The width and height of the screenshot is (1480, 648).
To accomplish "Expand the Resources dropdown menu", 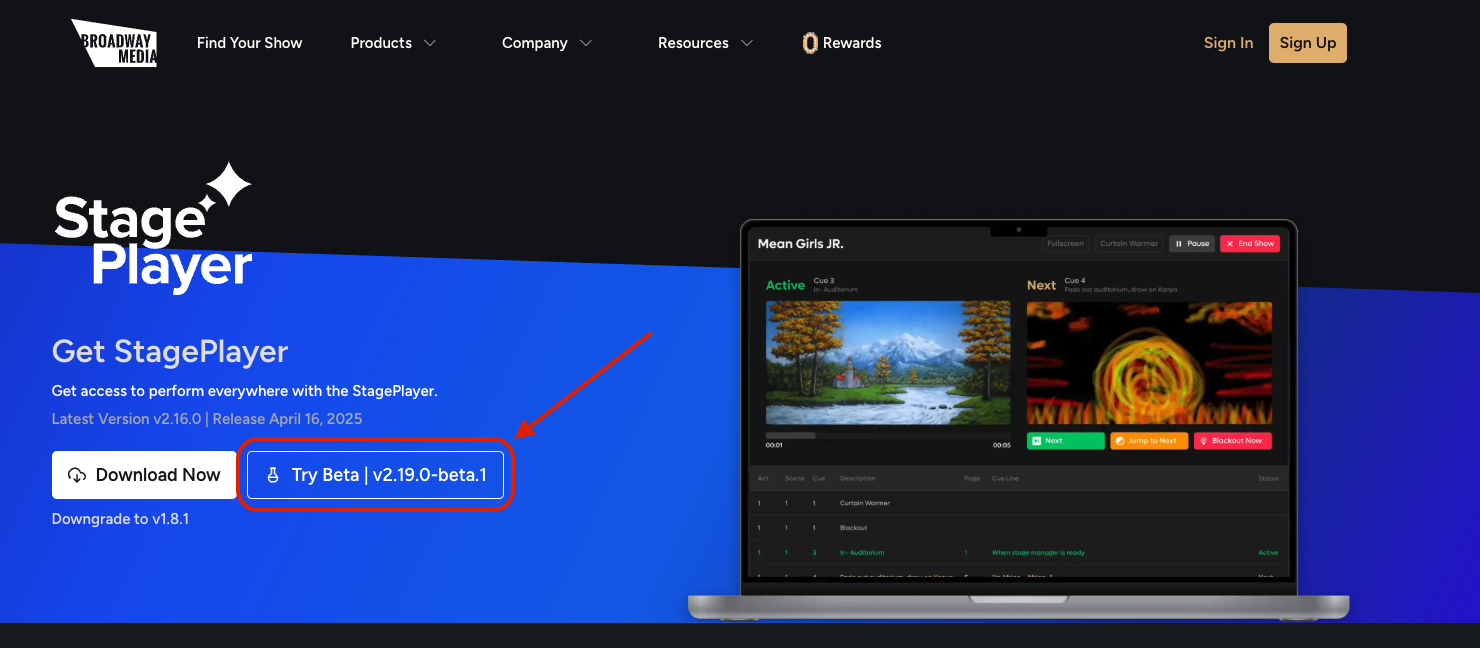I will tap(705, 43).
